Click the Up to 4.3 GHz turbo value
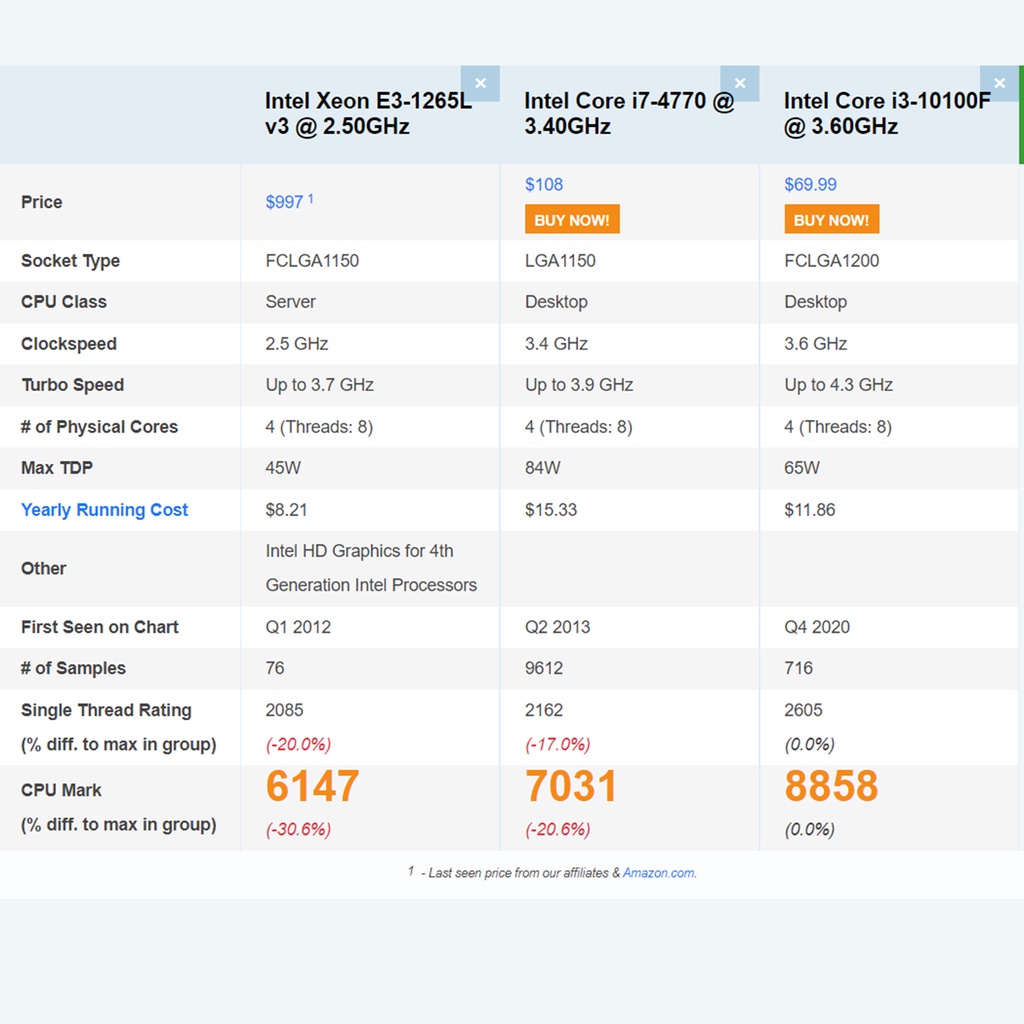The width and height of the screenshot is (1024, 1024). point(839,385)
